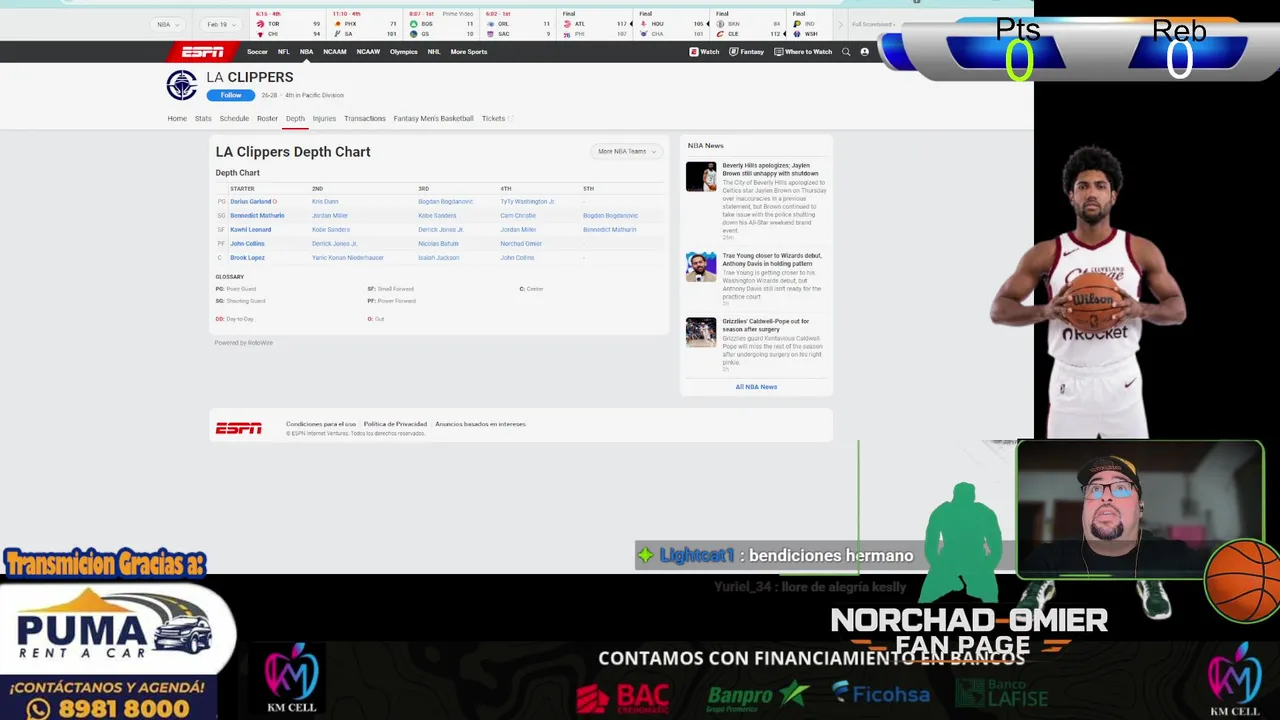Open the BKN vs CLE final score

[748, 24]
